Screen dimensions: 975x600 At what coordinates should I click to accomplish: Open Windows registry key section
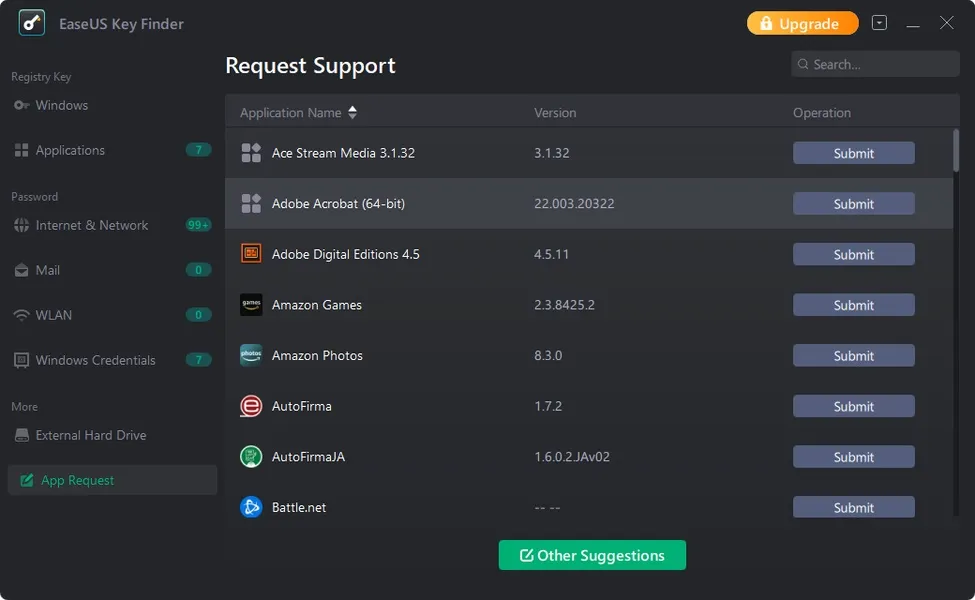click(61, 105)
